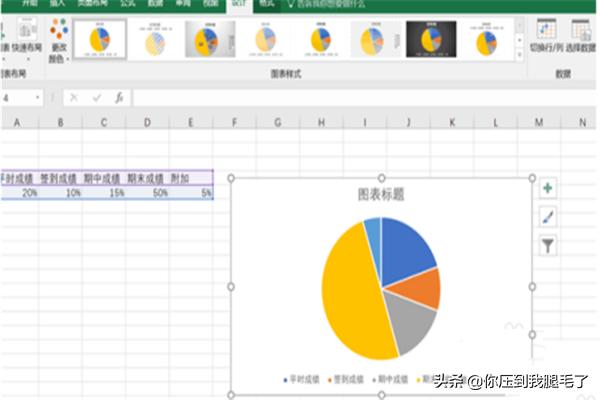The image size is (600, 400).
Task: Apply the eighth pie chart style thumbnail
Action: point(486,39)
